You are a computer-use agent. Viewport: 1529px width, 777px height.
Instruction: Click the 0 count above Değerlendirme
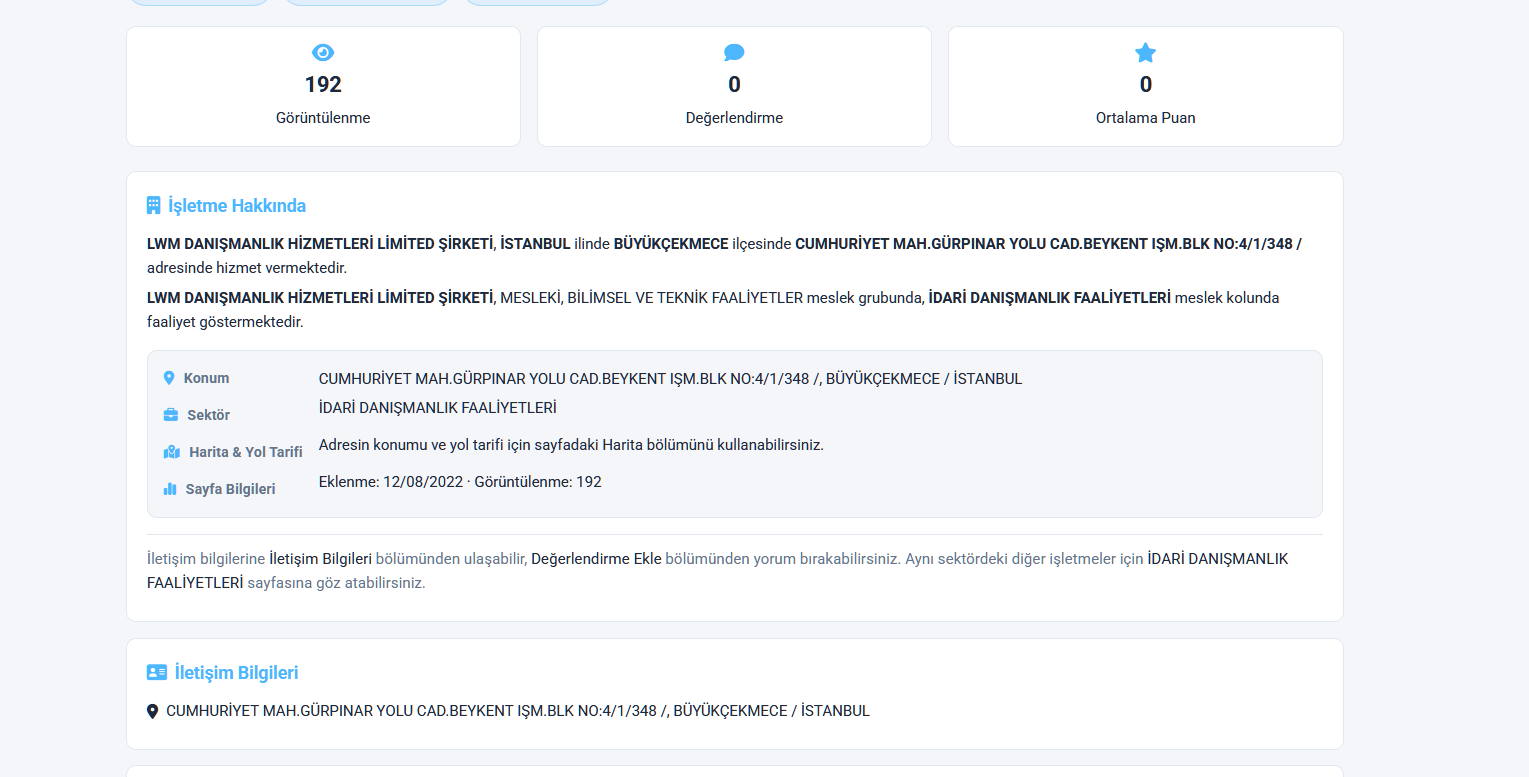pos(734,84)
